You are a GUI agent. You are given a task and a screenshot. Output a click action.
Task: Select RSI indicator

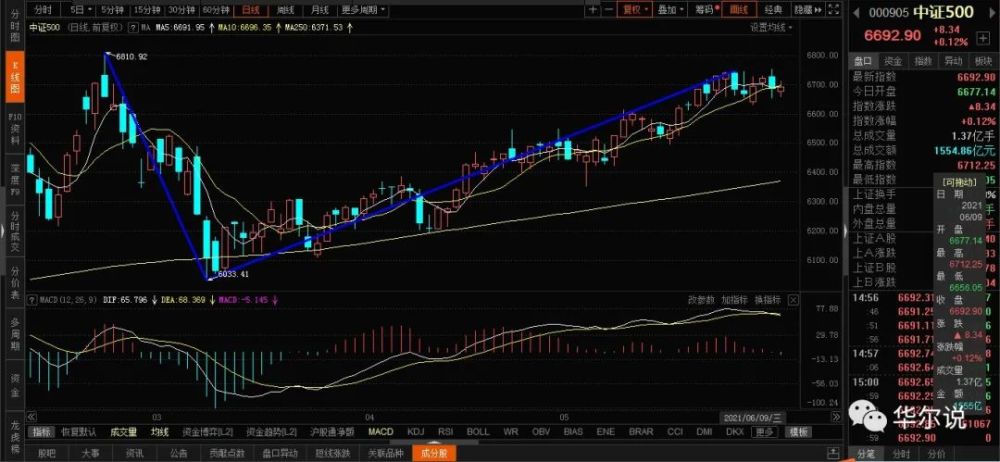(x=445, y=432)
